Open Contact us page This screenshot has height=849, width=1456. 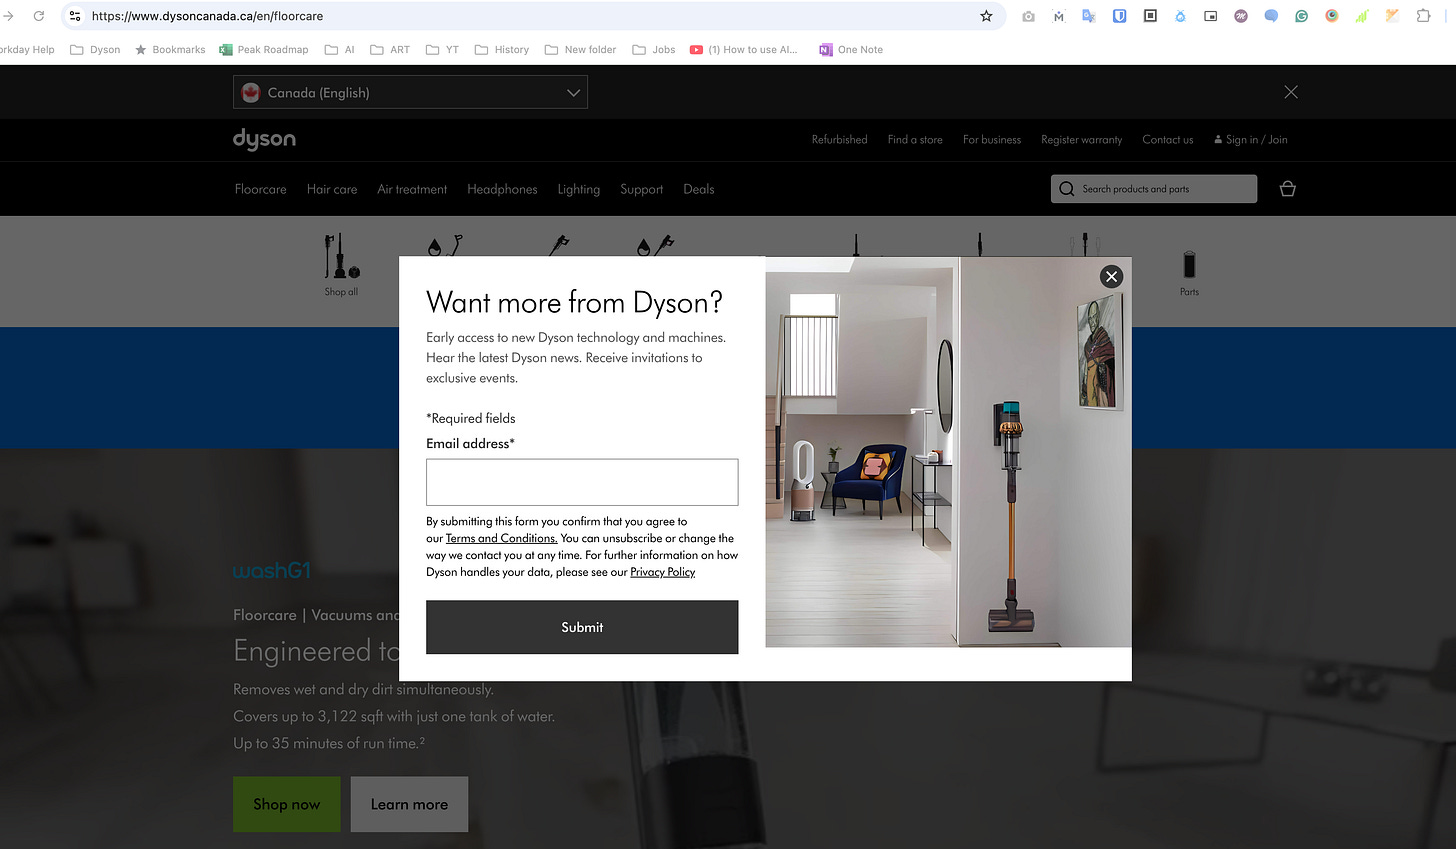pos(1168,140)
